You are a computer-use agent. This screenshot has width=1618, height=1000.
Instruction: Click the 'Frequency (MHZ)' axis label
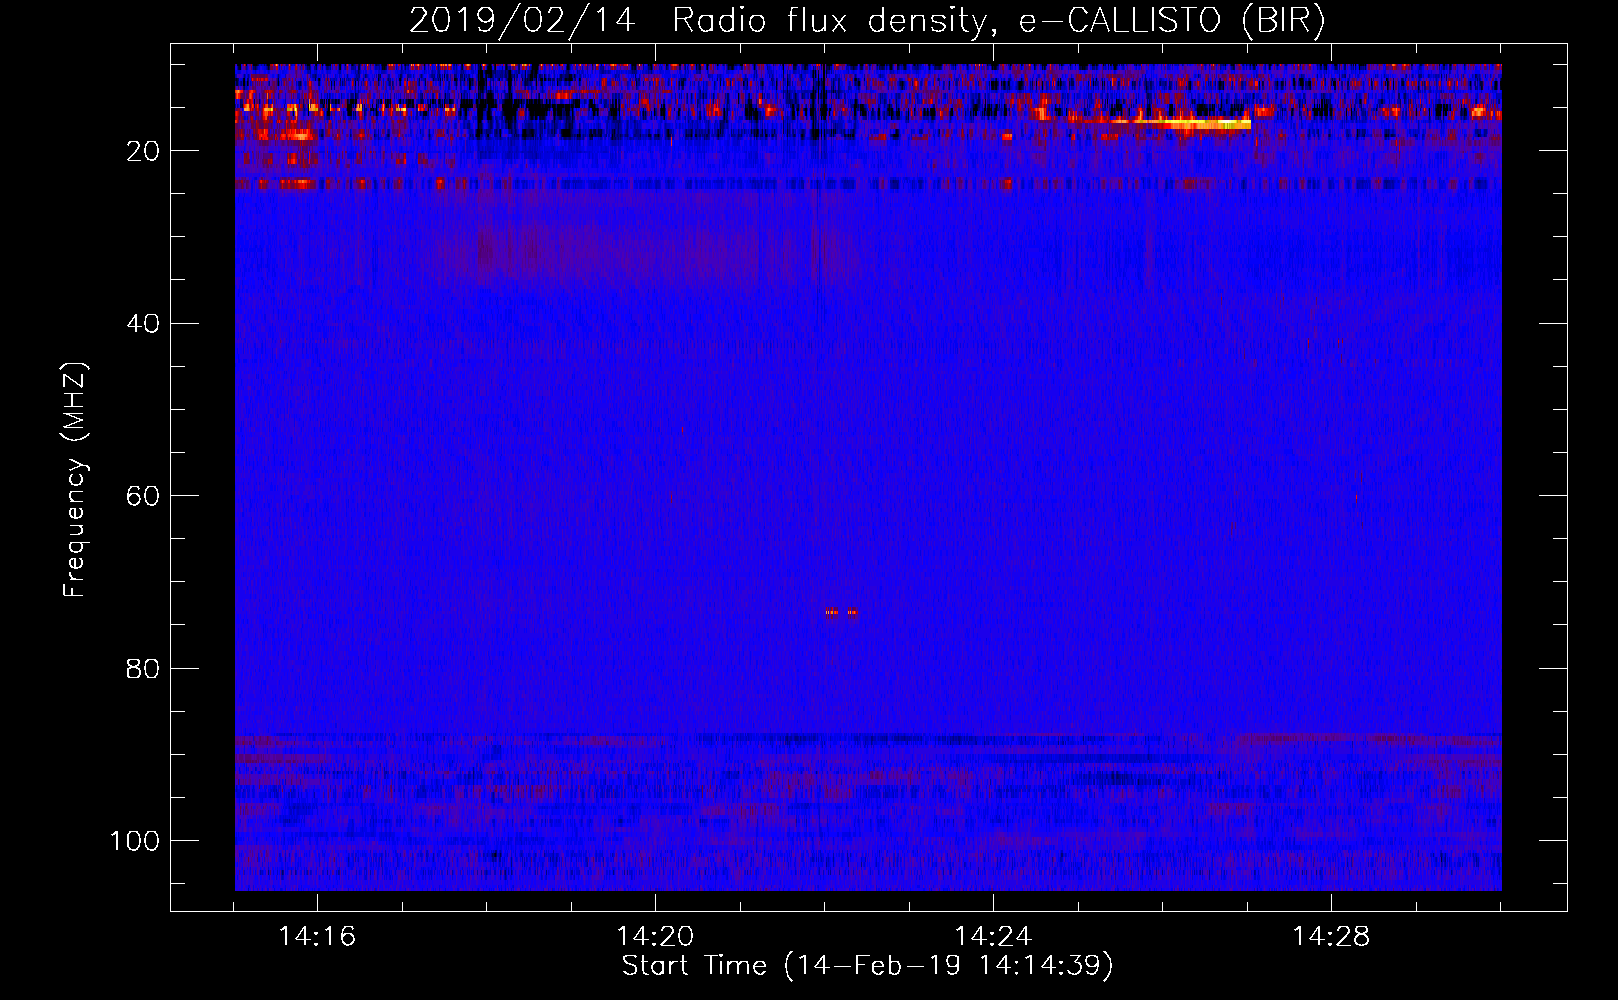[x=75, y=480]
